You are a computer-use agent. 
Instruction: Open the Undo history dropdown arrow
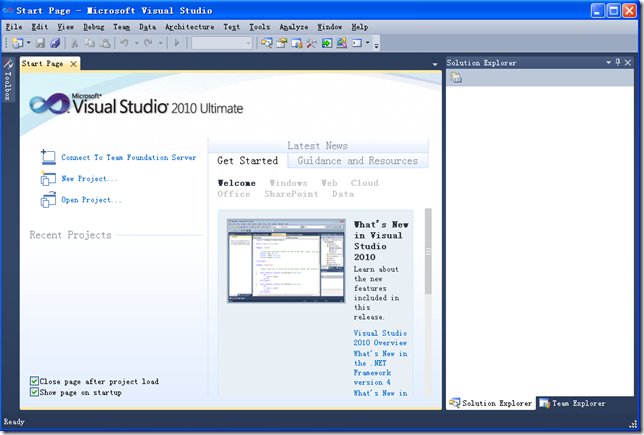[136, 43]
